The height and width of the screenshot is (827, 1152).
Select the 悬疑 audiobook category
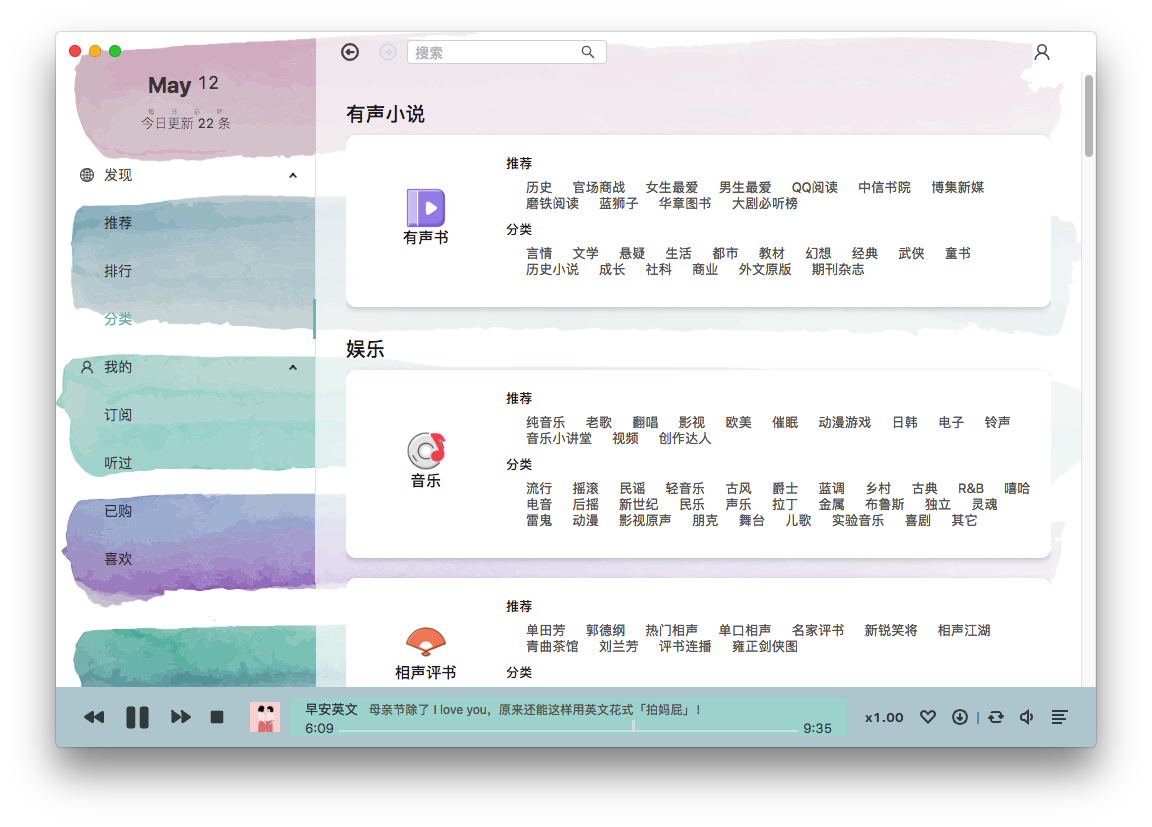(632, 253)
